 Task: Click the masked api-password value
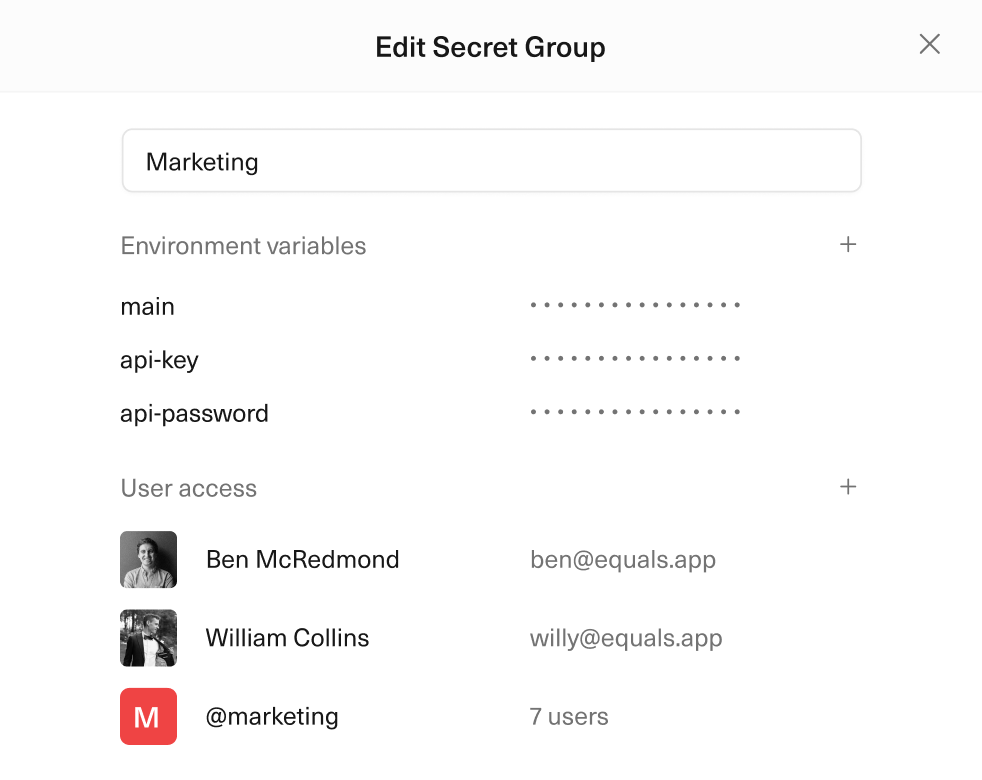click(635, 412)
